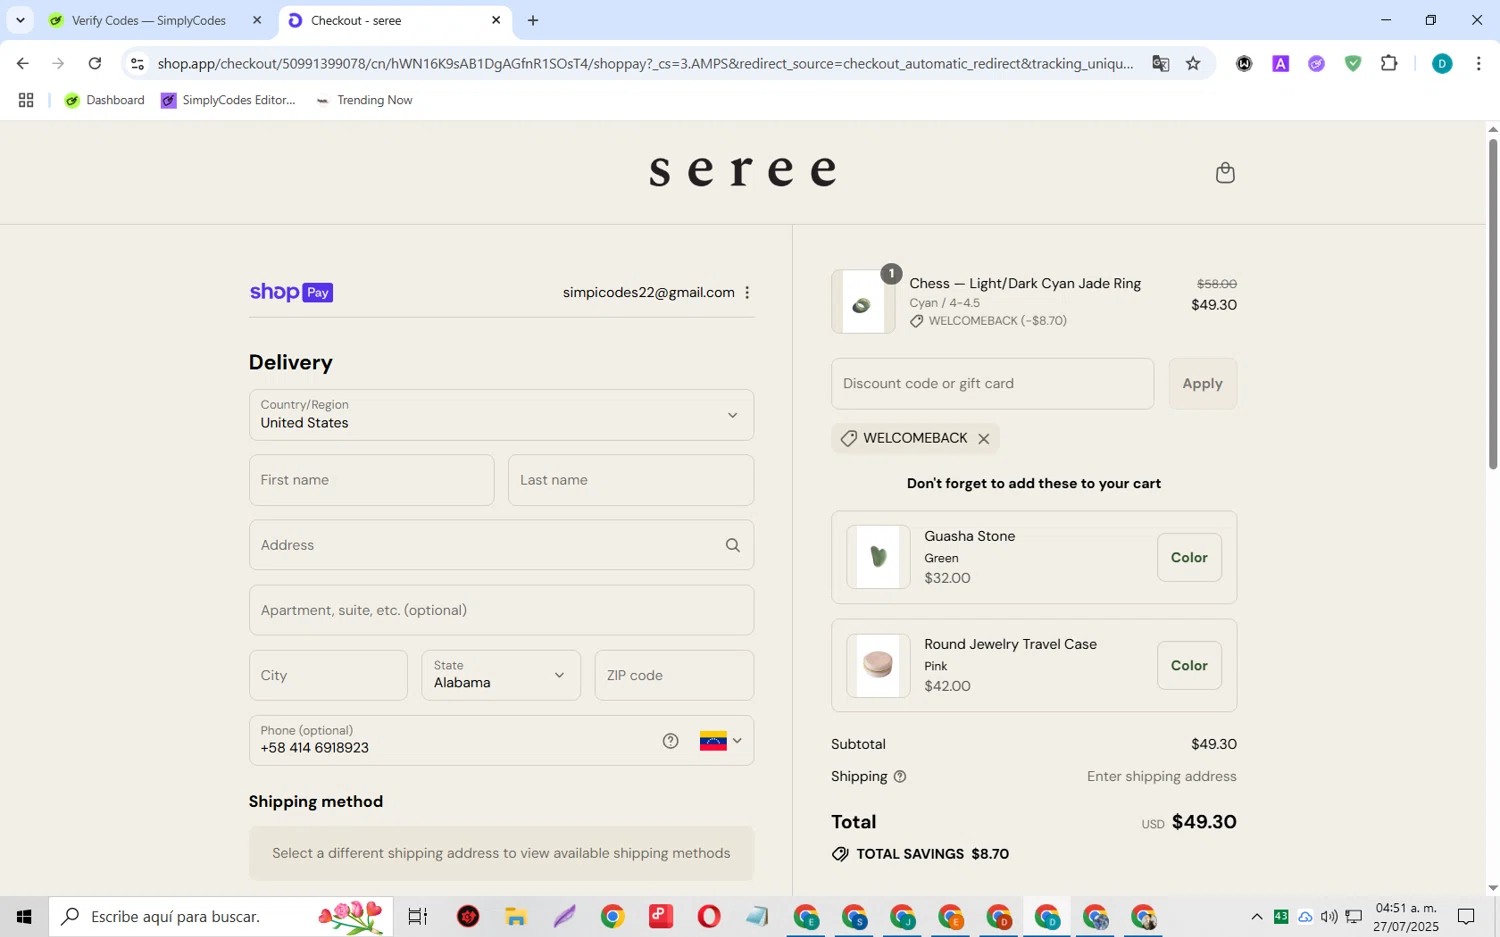The height and width of the screenshot is (937, 1500).
Task: Open the Chrome profile avatar D
Action: pos(1442,63)
